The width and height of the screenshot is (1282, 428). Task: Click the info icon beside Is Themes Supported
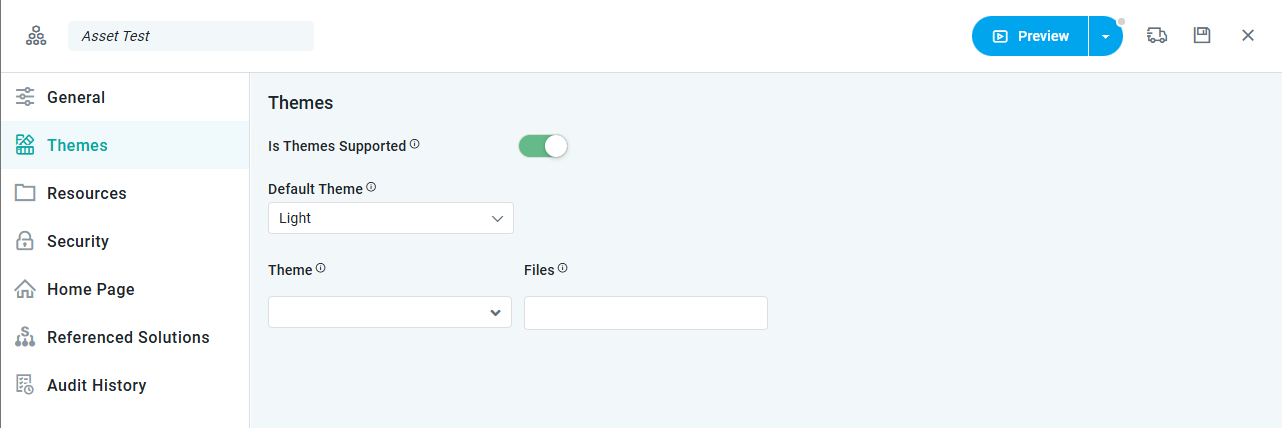point(415,145)
